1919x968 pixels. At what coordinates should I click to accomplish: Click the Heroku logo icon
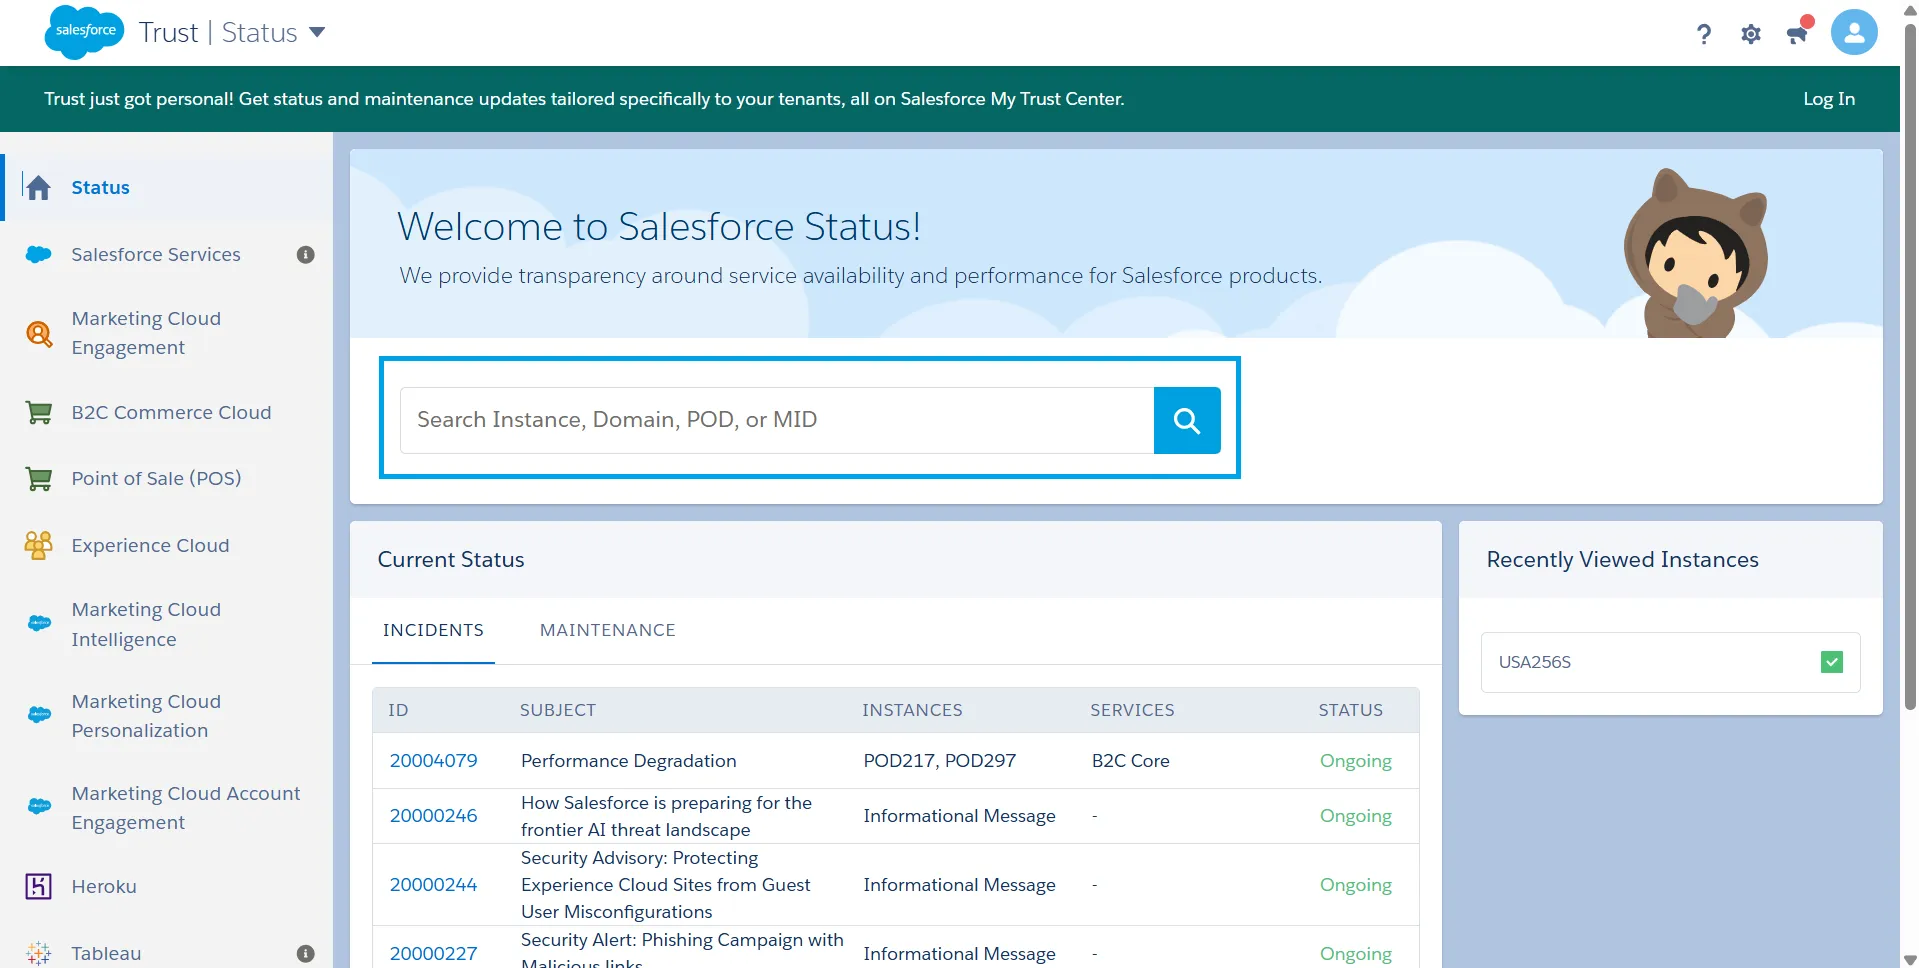pos(39,886)
